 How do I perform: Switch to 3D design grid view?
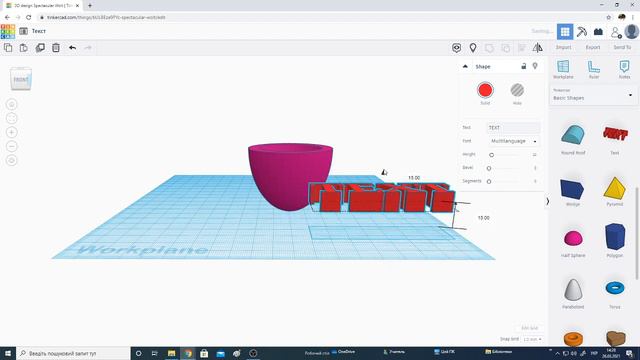coord(565,31)
